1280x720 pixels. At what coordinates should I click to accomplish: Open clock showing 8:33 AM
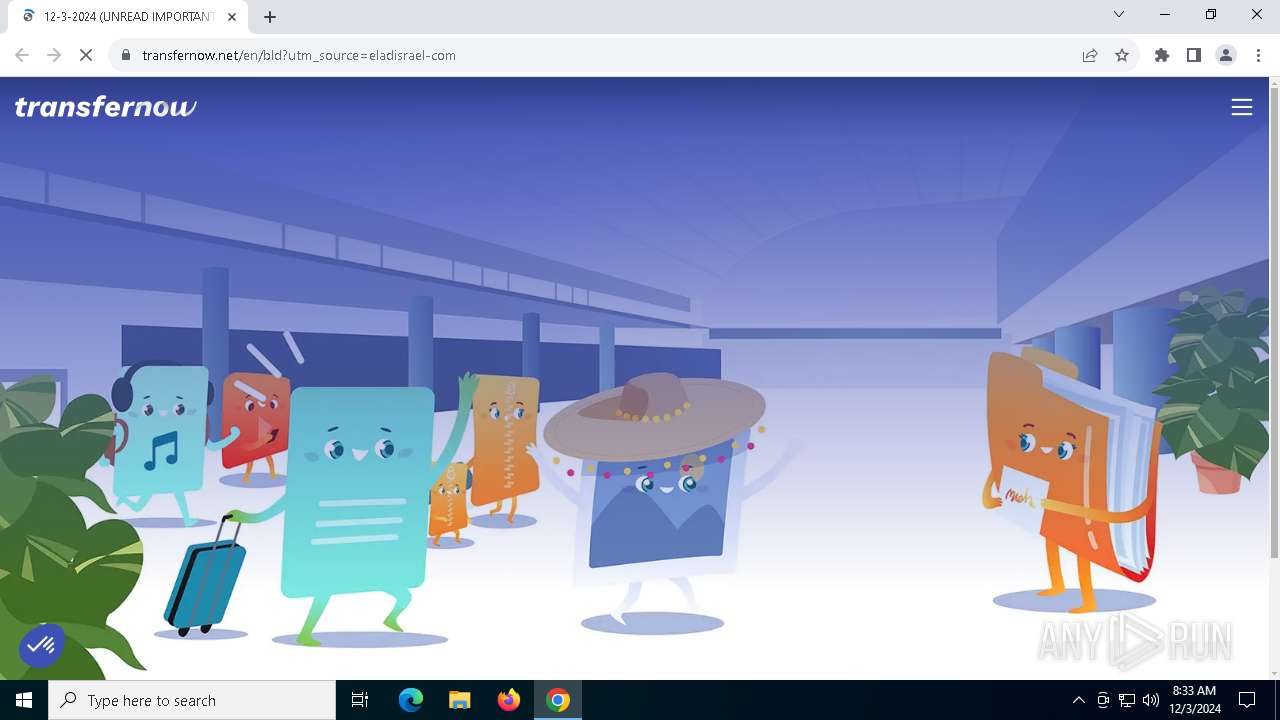(x=1195, y=700)
